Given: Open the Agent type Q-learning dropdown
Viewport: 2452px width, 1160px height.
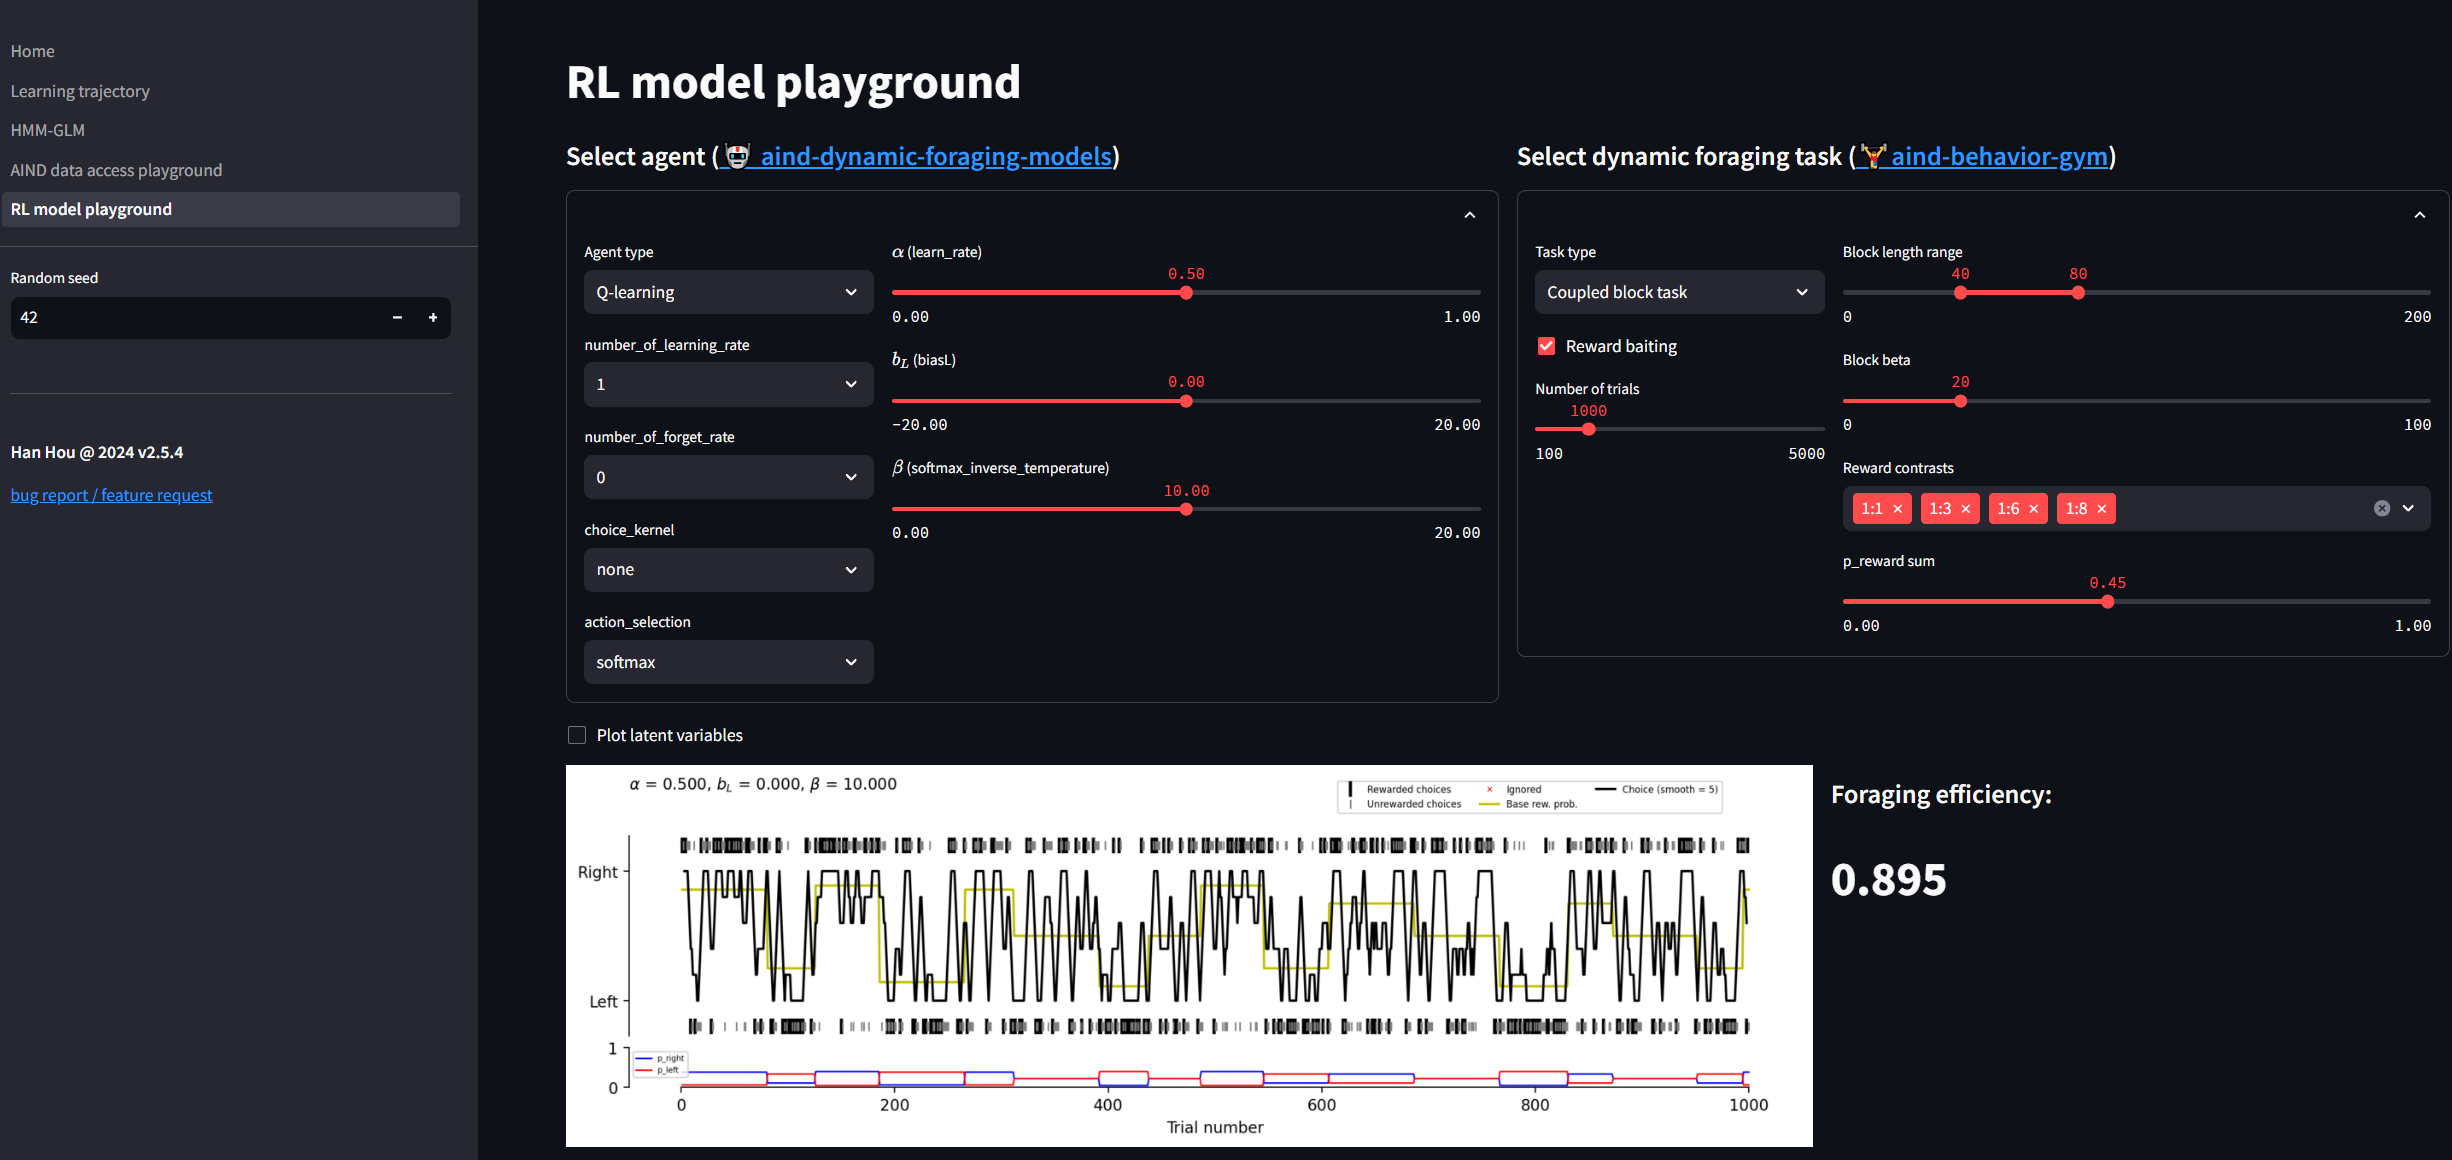Looking at the screenshot, I should tap(728, 292).
